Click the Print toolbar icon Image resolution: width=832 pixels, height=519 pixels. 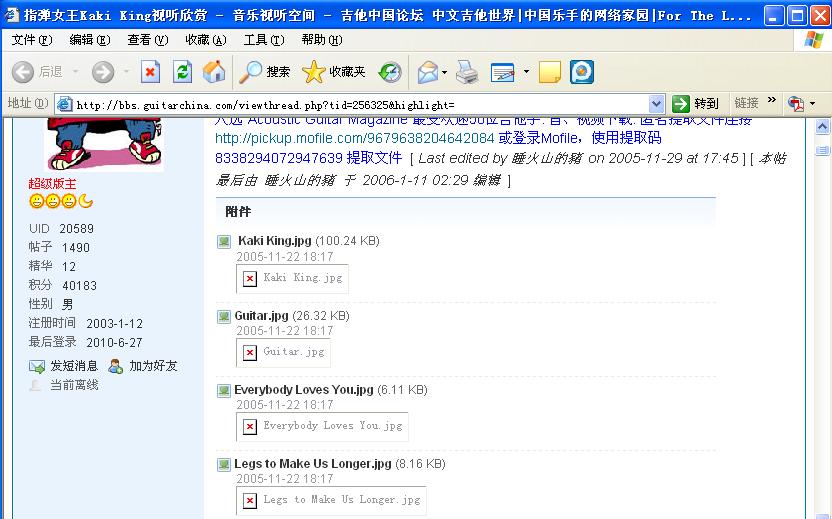[467, 72]
